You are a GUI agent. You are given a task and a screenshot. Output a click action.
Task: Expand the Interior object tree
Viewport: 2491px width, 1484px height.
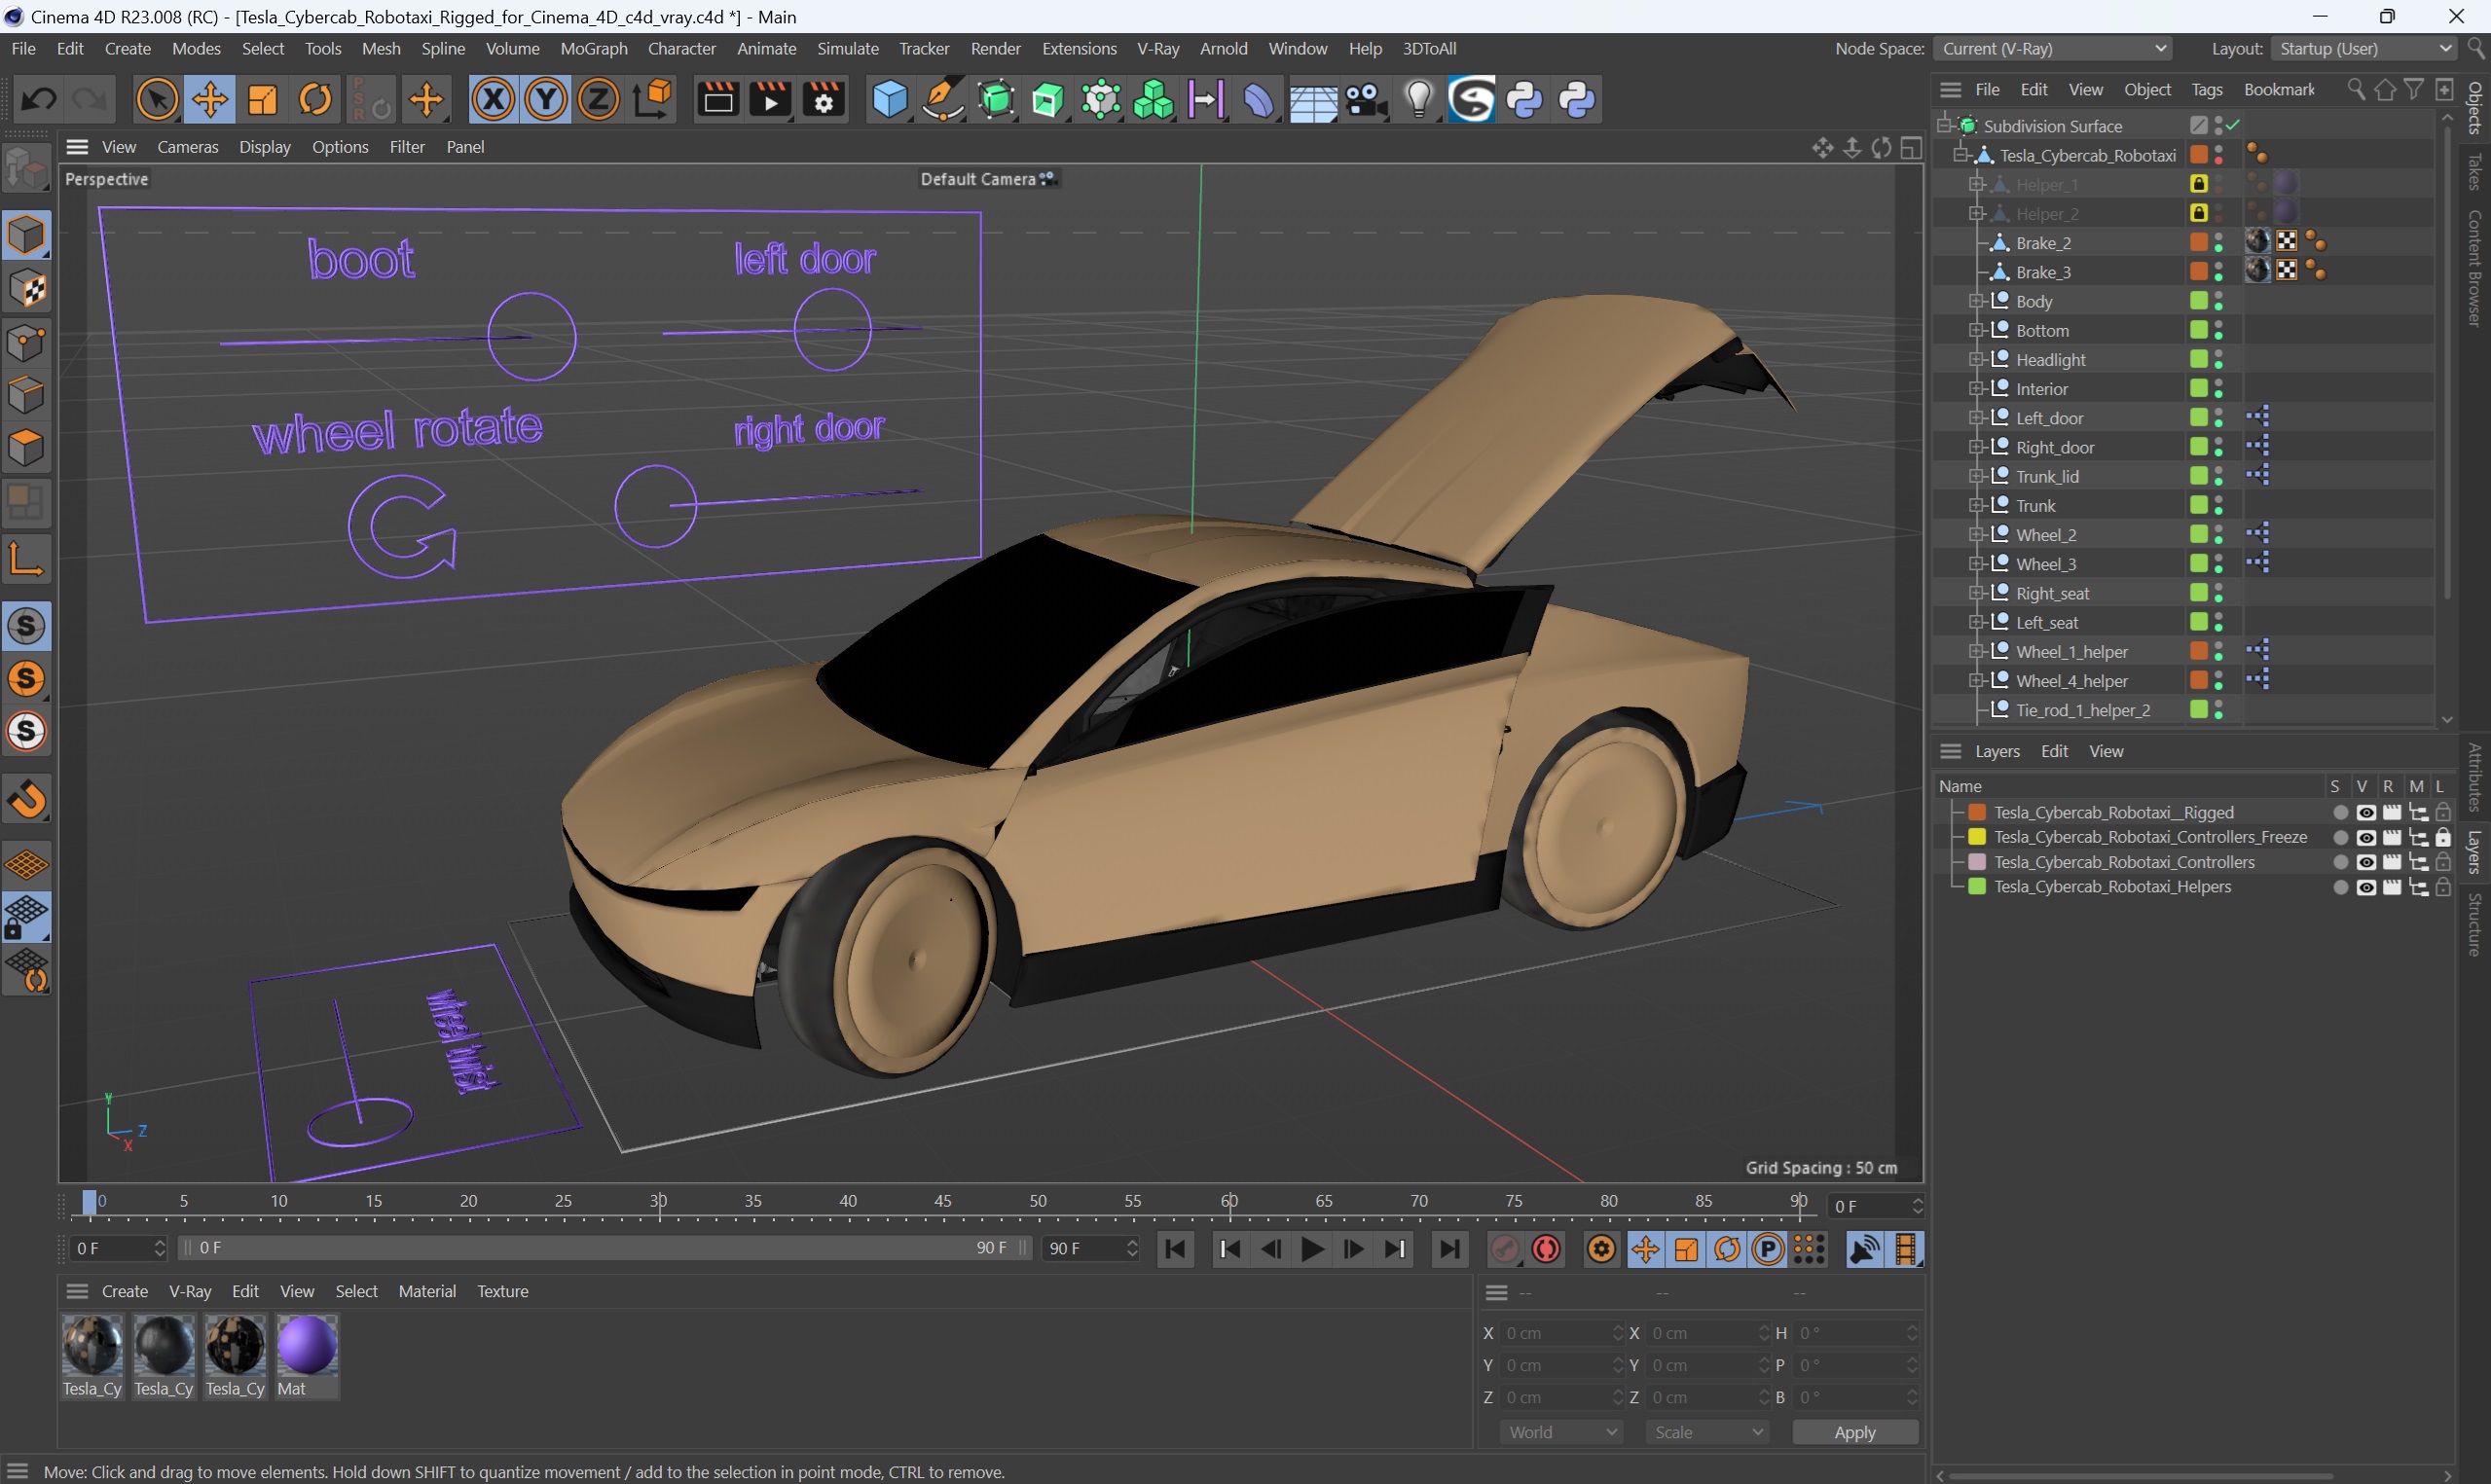point(1976,389)
